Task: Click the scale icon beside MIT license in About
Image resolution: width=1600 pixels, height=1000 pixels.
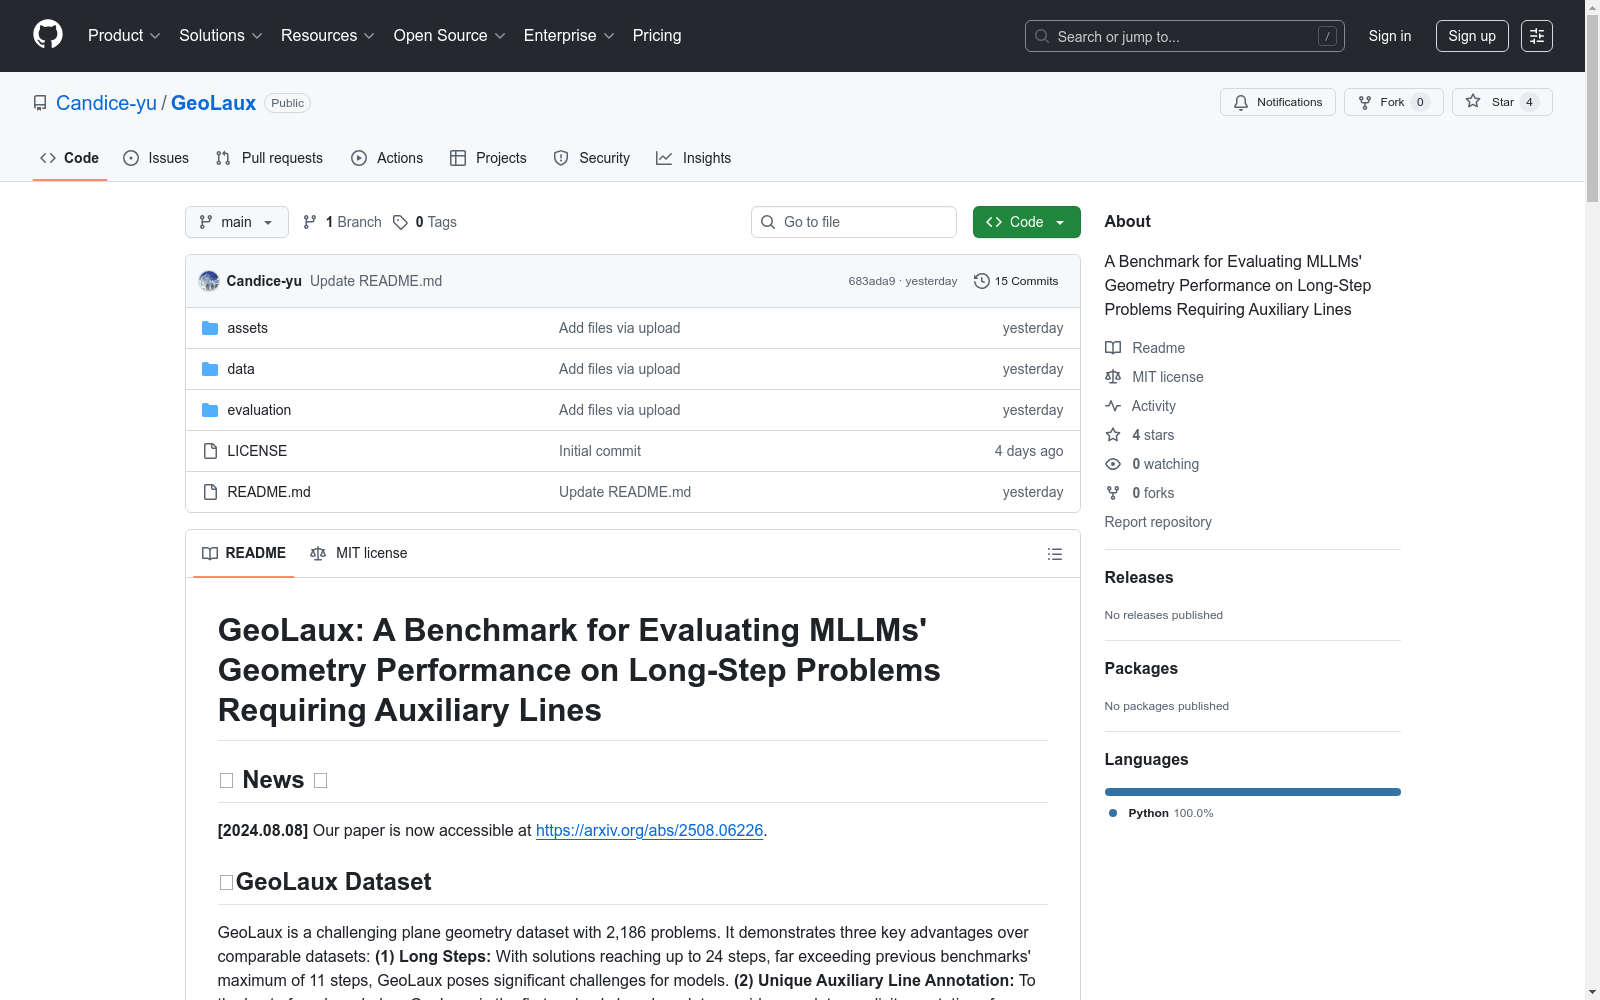Action: point(1113,377)
